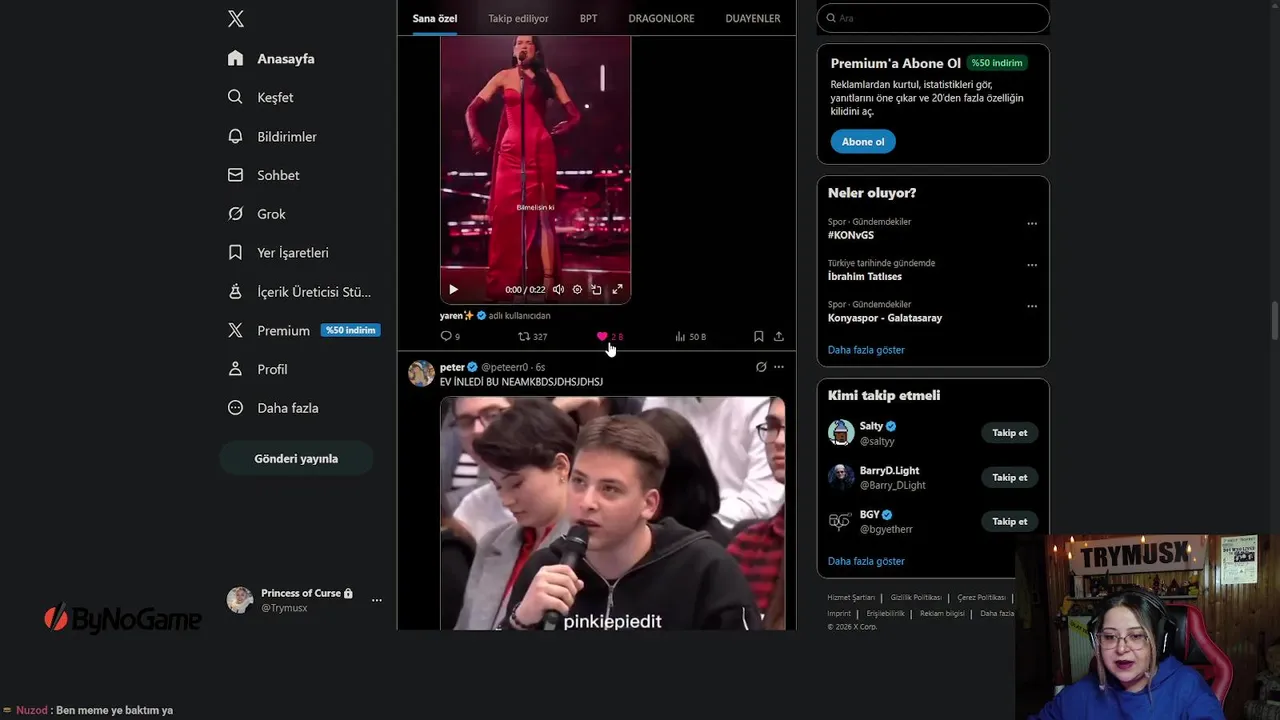Ask Grok about peter's post
Screen dimensions: 1280x720
point(761,367)
